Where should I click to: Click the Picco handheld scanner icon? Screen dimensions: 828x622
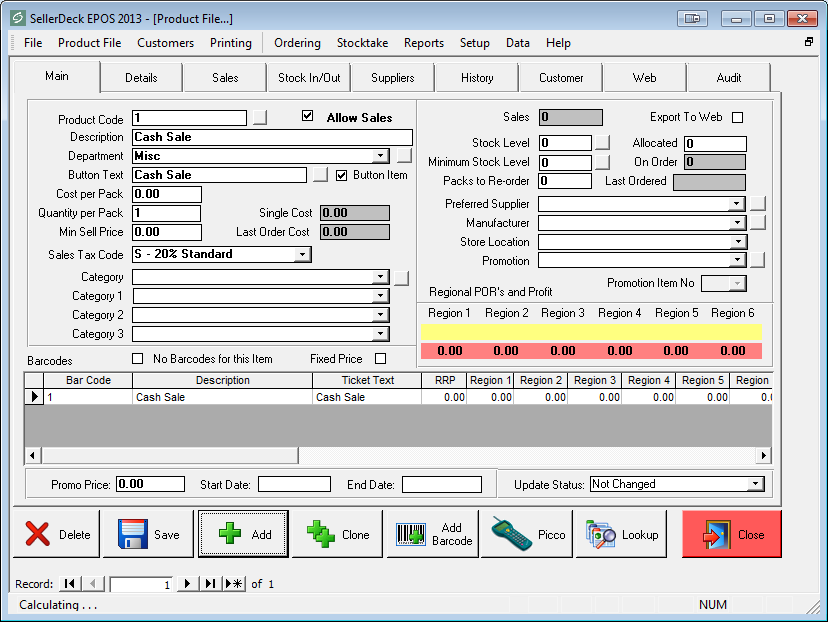511,534
